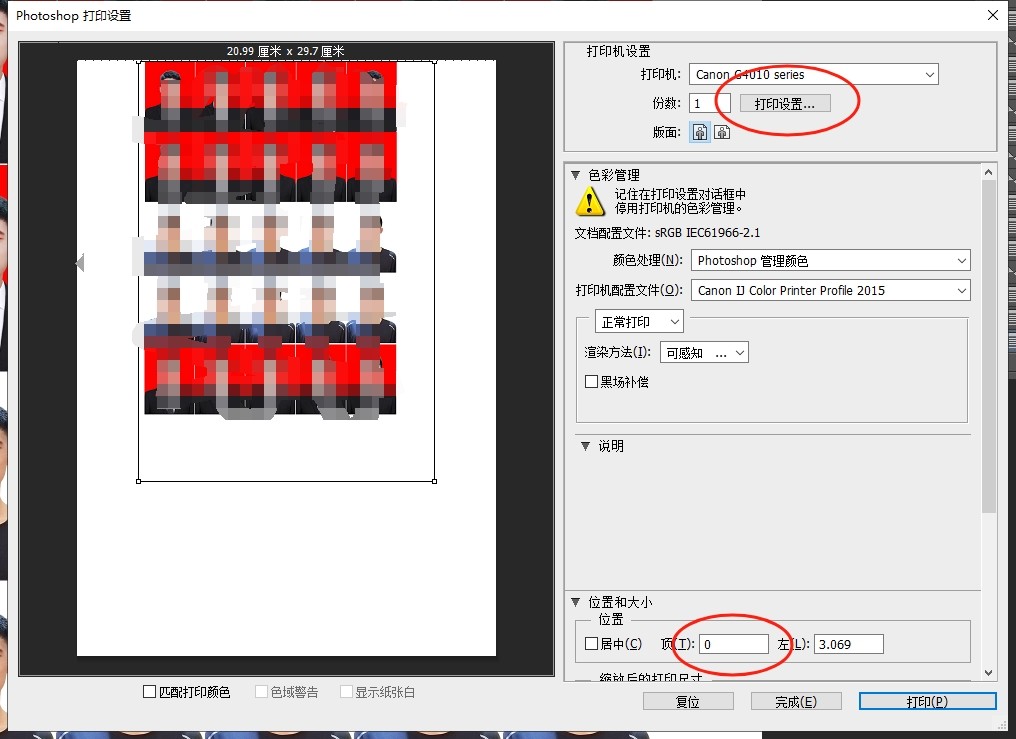The width and height of the screenshot is (1016, 739).
Task: Click the 复位 reset button
Action: (x=688, y=701)
